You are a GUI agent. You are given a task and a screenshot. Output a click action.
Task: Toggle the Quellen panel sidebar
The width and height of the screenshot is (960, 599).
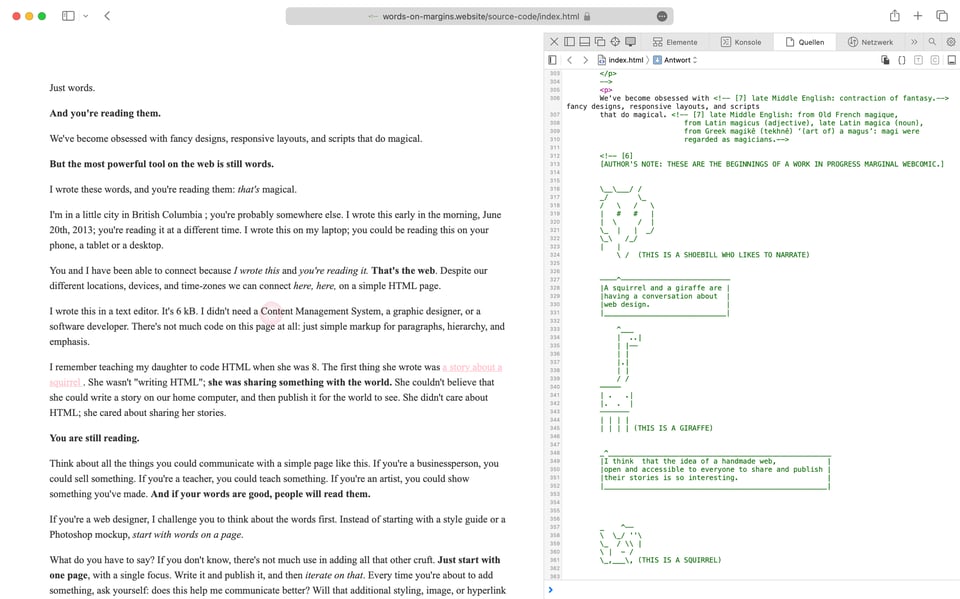(x=552, y=60)
